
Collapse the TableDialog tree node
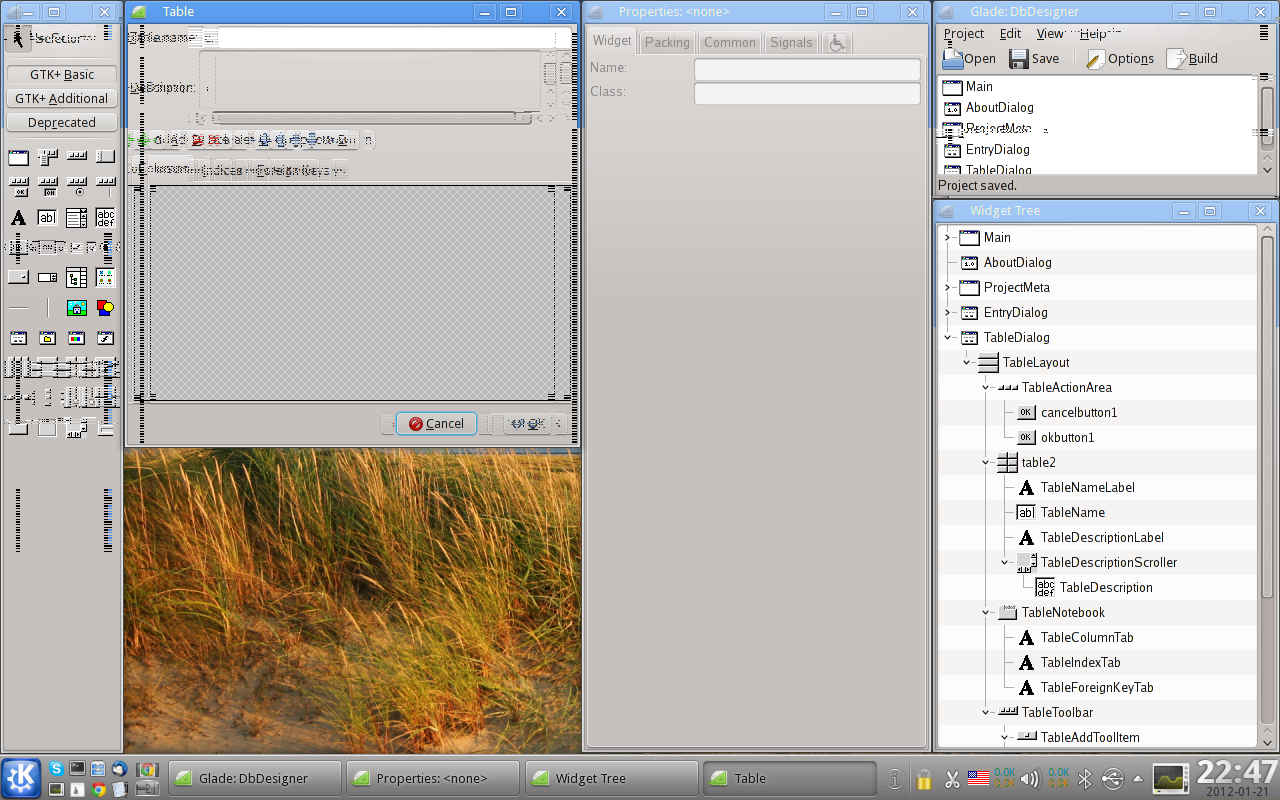947,338
